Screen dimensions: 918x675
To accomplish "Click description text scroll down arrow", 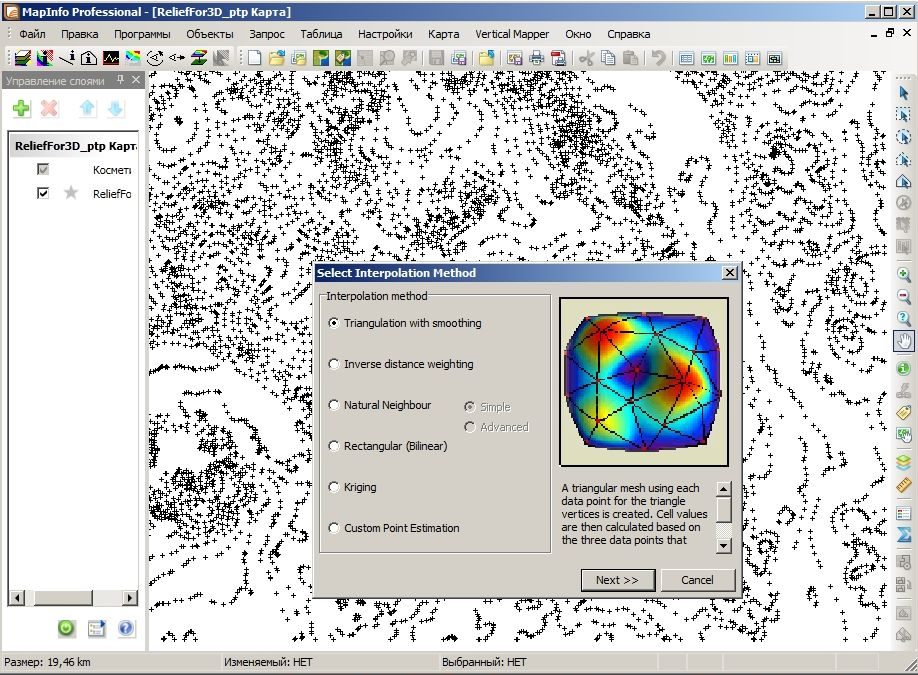I will [x=724, y=546].
